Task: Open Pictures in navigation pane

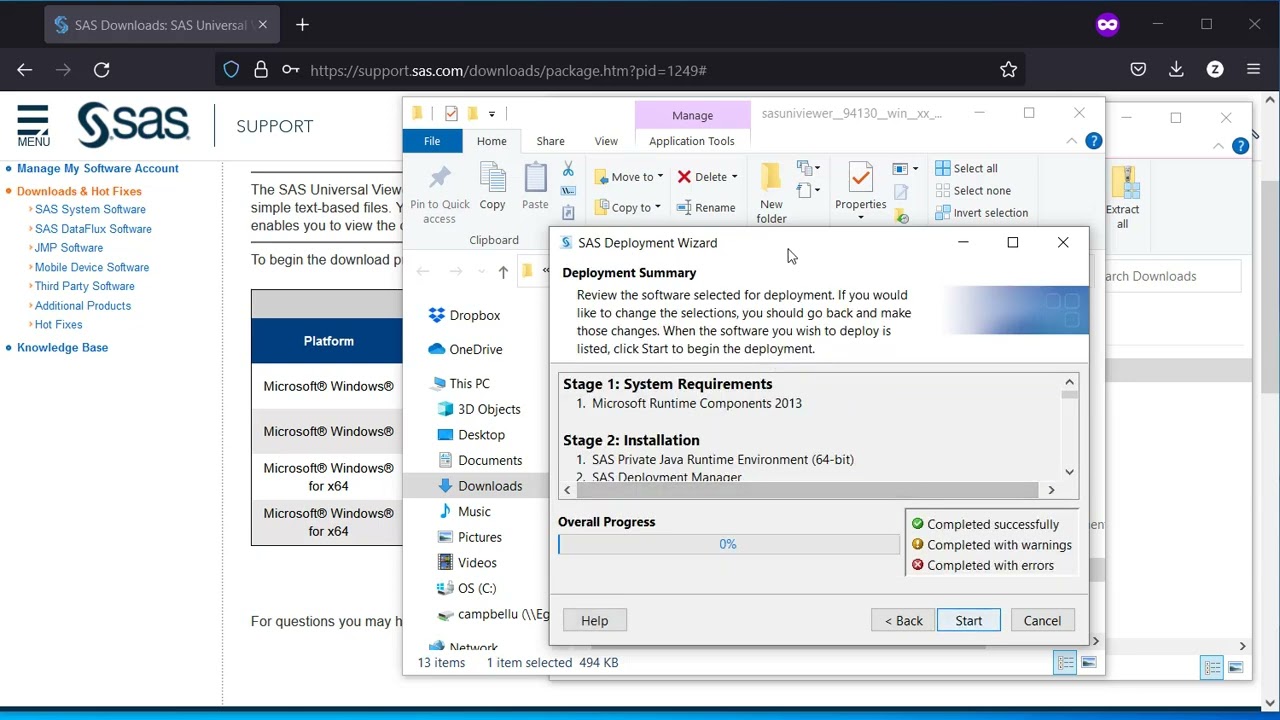Action: [470, 537]
